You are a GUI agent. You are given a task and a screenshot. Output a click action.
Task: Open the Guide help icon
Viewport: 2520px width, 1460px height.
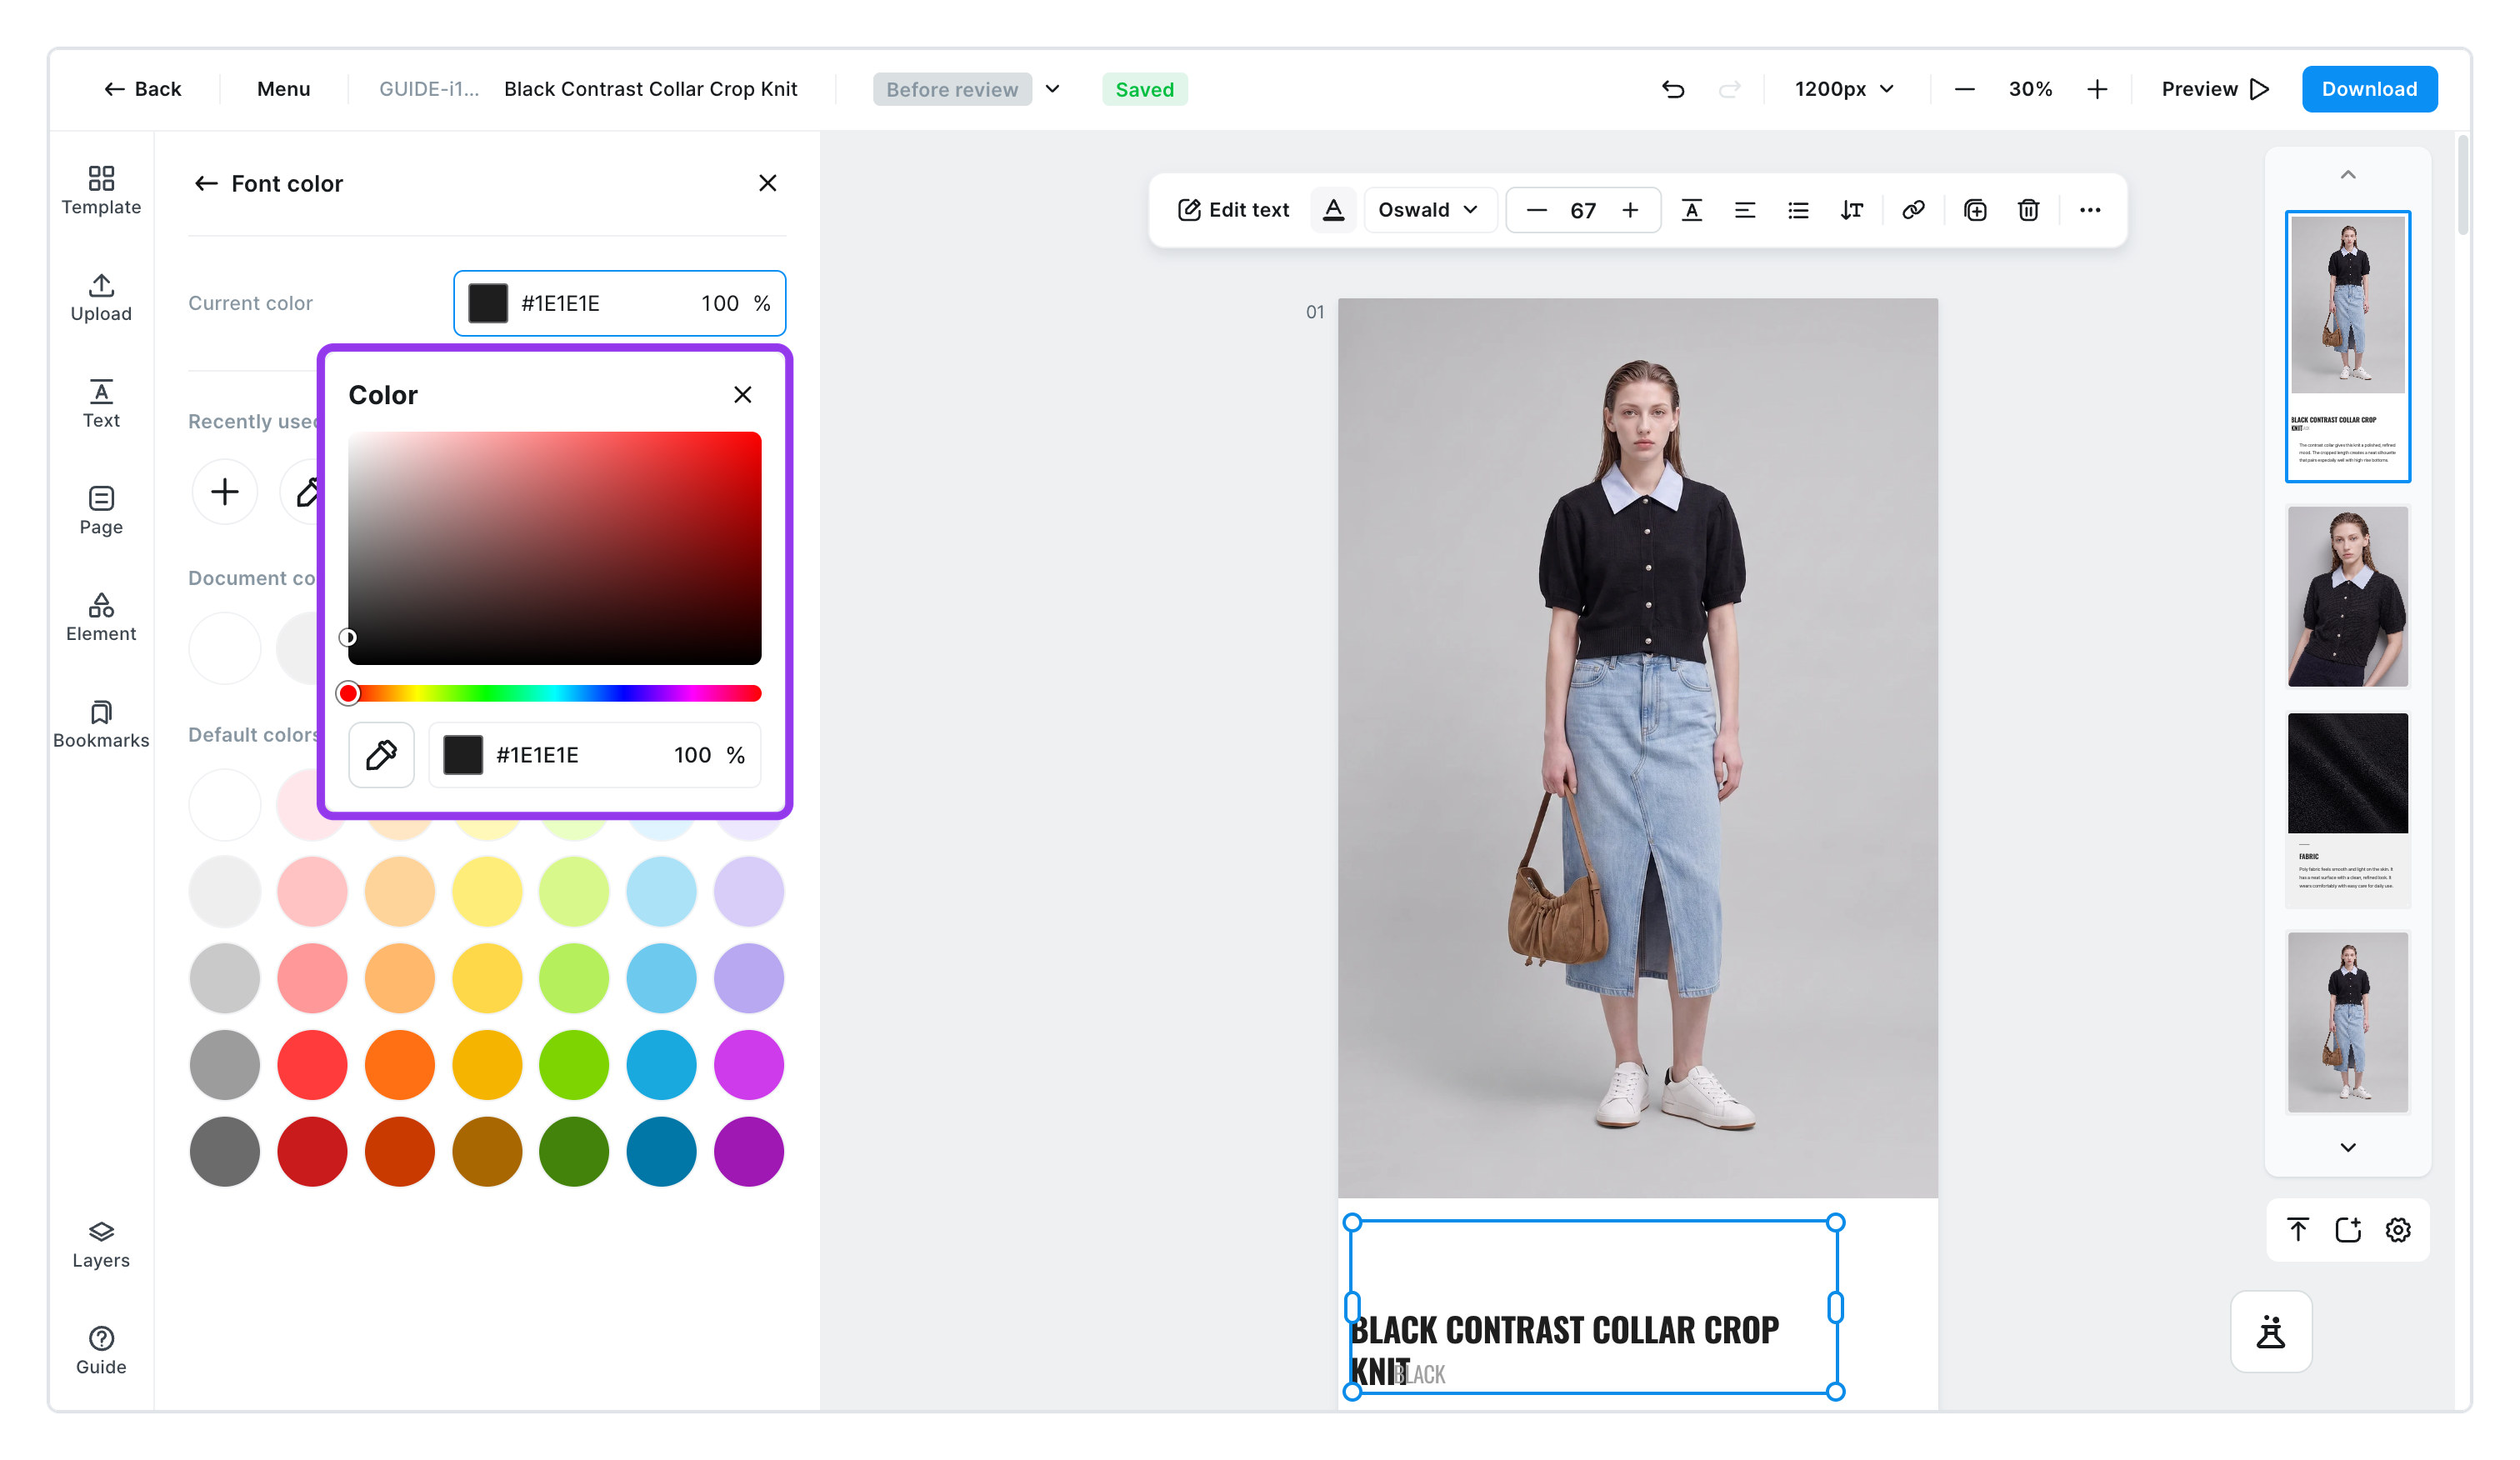[x=101, y=1351]
